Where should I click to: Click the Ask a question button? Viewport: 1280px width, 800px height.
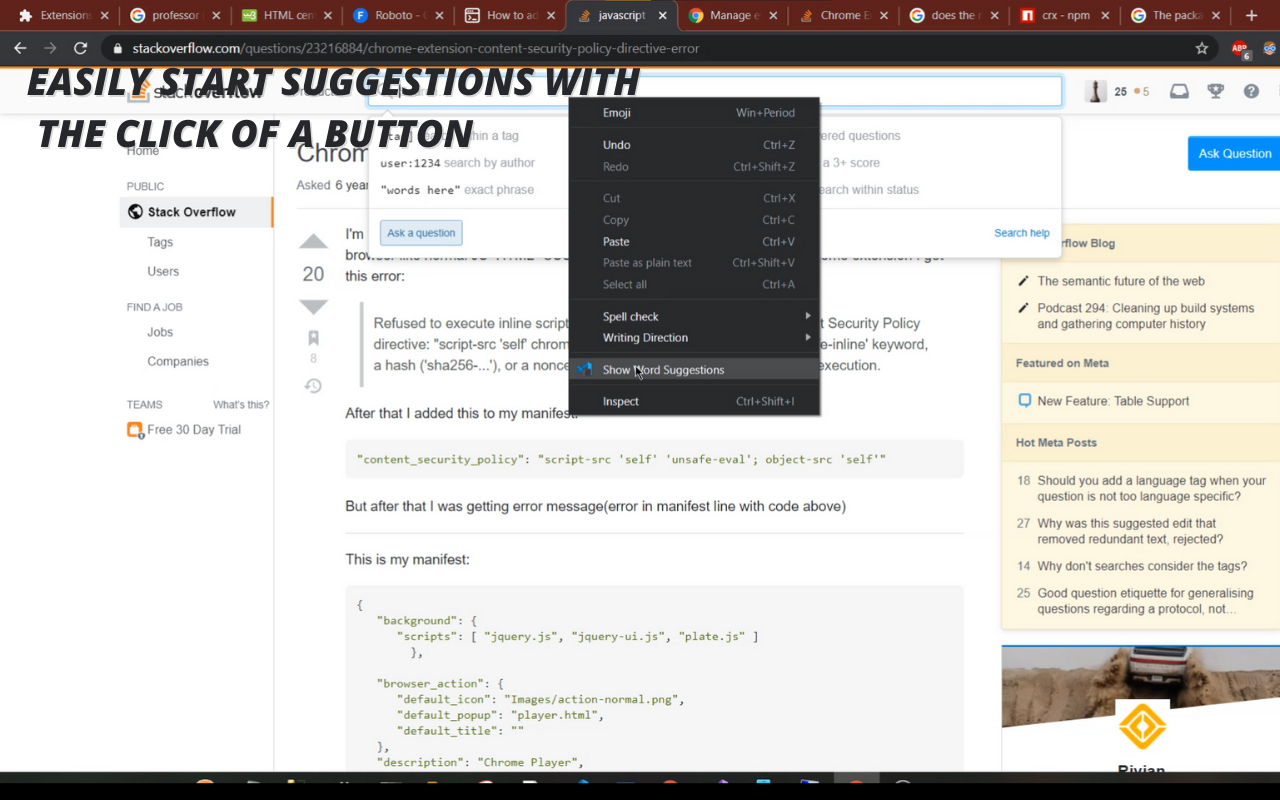[x=421, y=233]
